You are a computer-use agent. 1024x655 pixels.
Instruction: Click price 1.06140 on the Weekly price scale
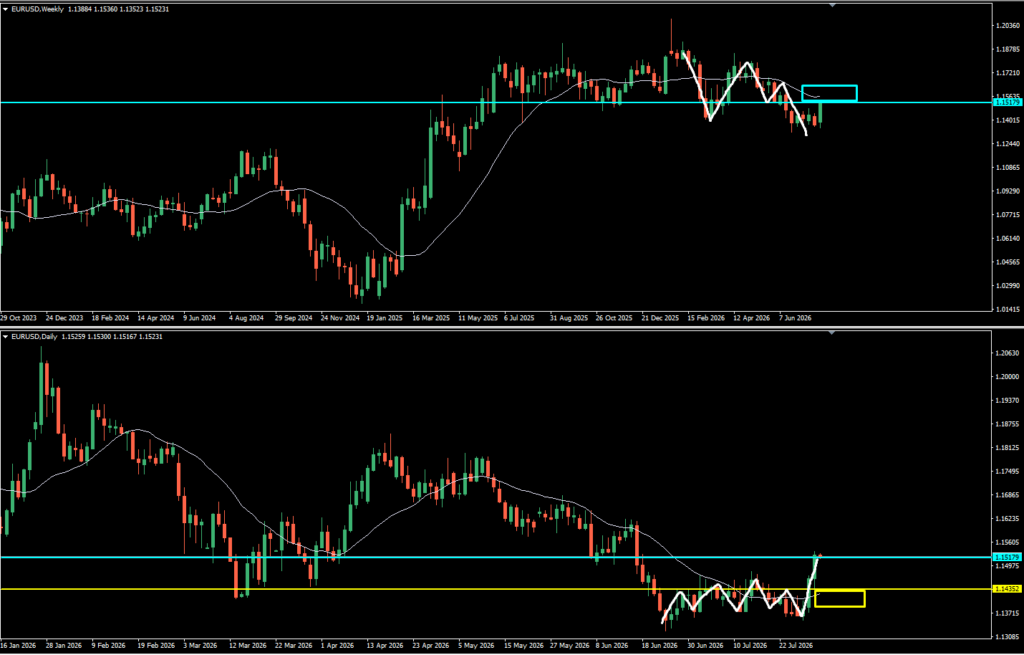pos(1010,239)
